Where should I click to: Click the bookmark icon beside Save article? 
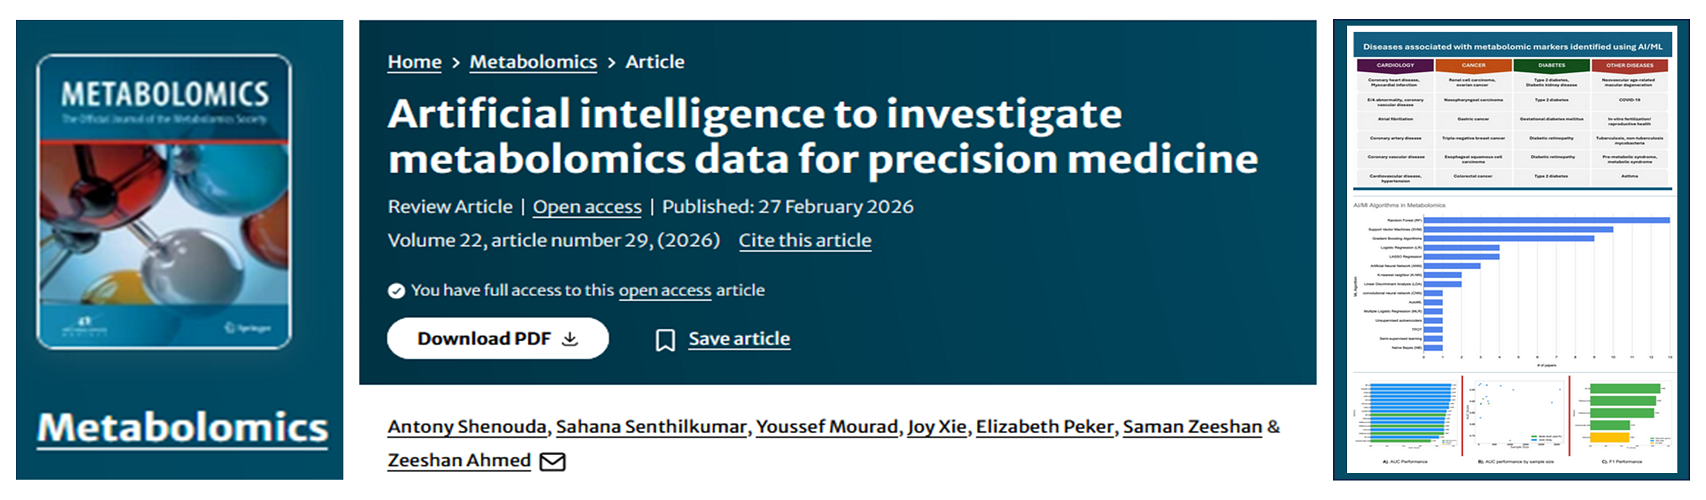point(665,340)
